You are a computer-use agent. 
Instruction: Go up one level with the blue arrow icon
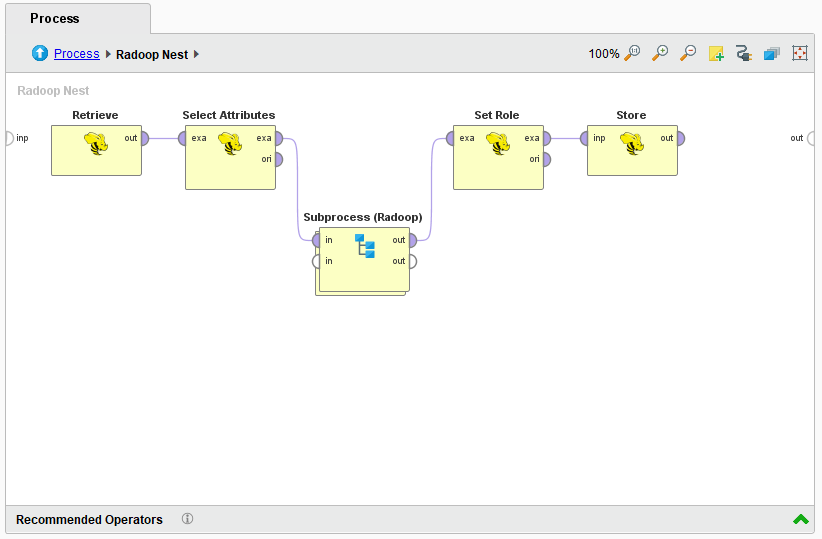(x=40, y=53)
